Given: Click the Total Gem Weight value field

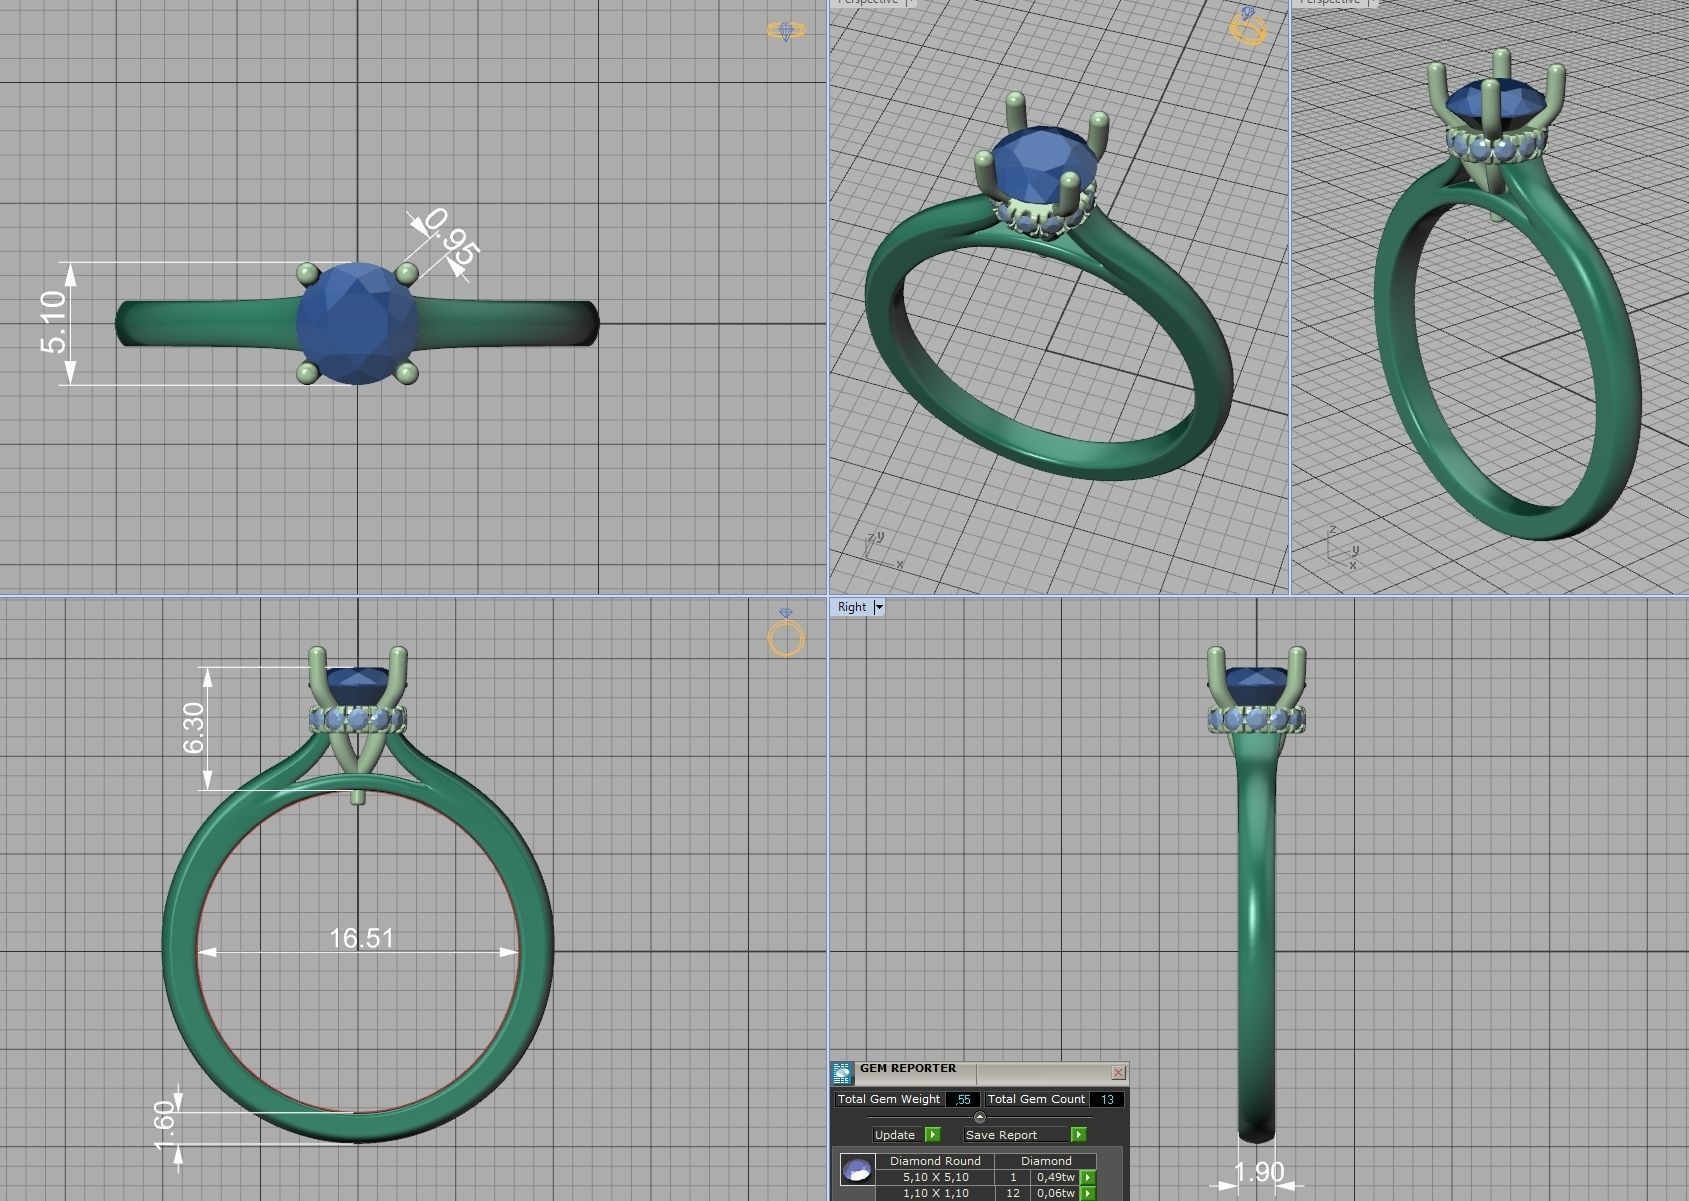Looking at the screenshot, I should point(963,1100).
